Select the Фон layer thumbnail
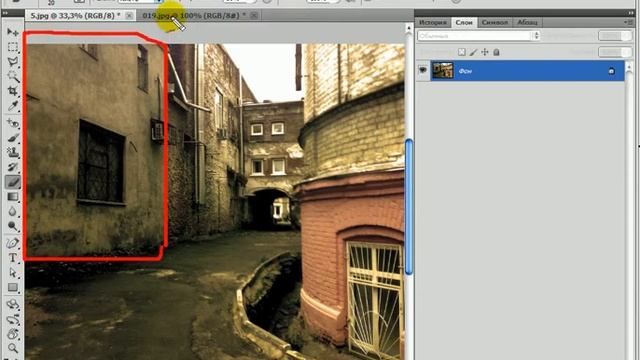The height and width of the screenshot is (360, 640). pos(442,70)
